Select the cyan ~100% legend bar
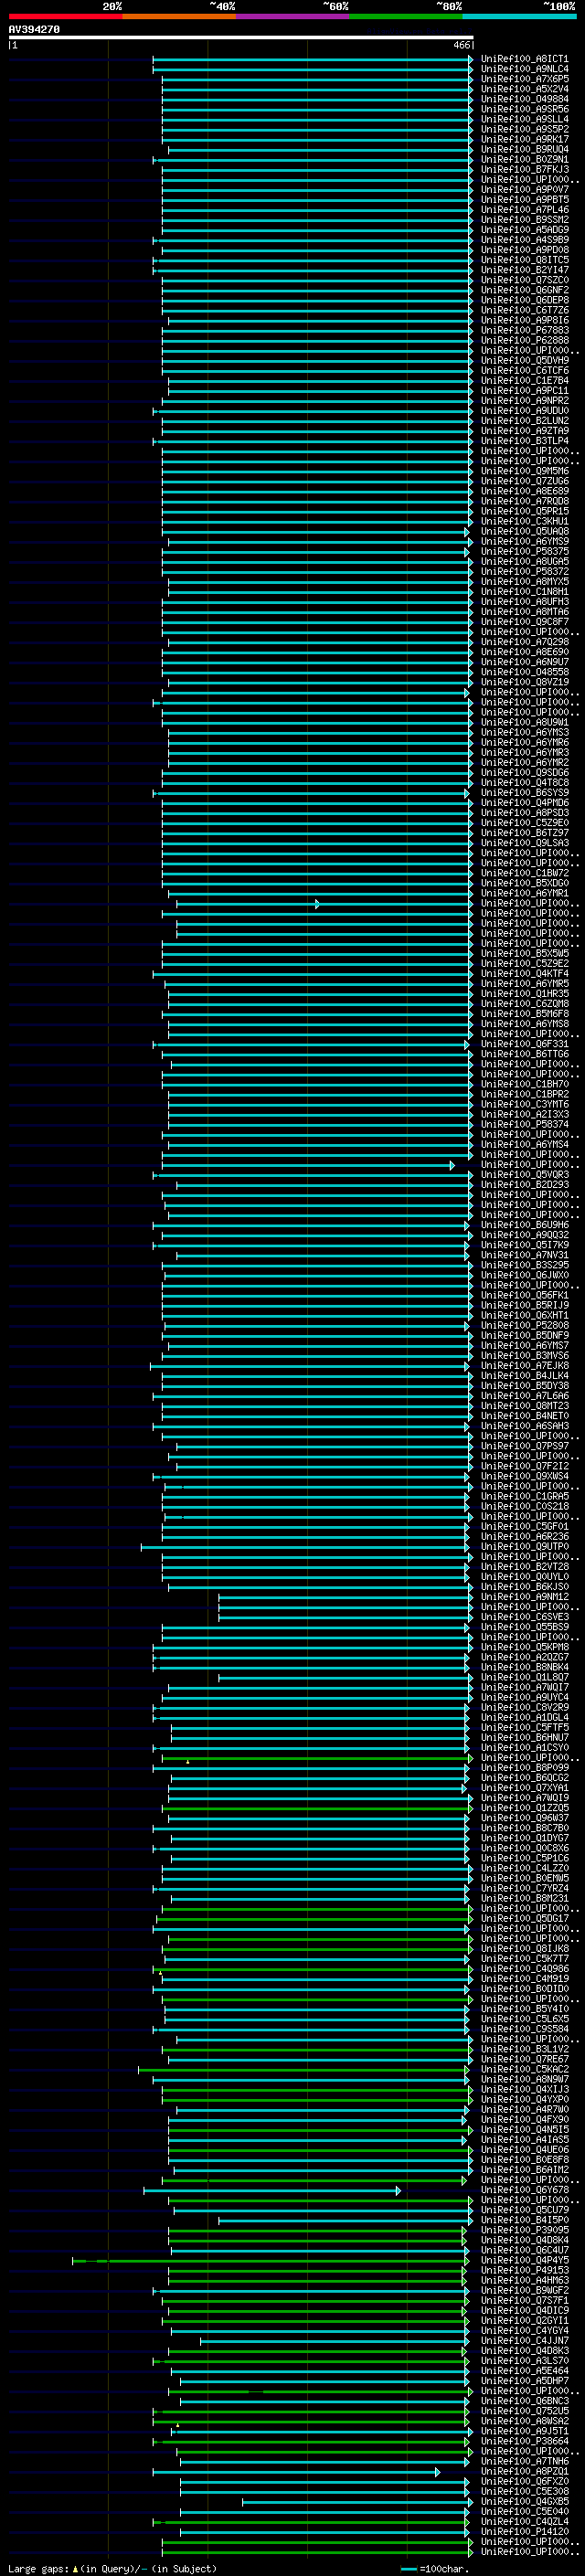Viewport: 585px width, 2576px height. pyautogui.click(x=519, y=16)
